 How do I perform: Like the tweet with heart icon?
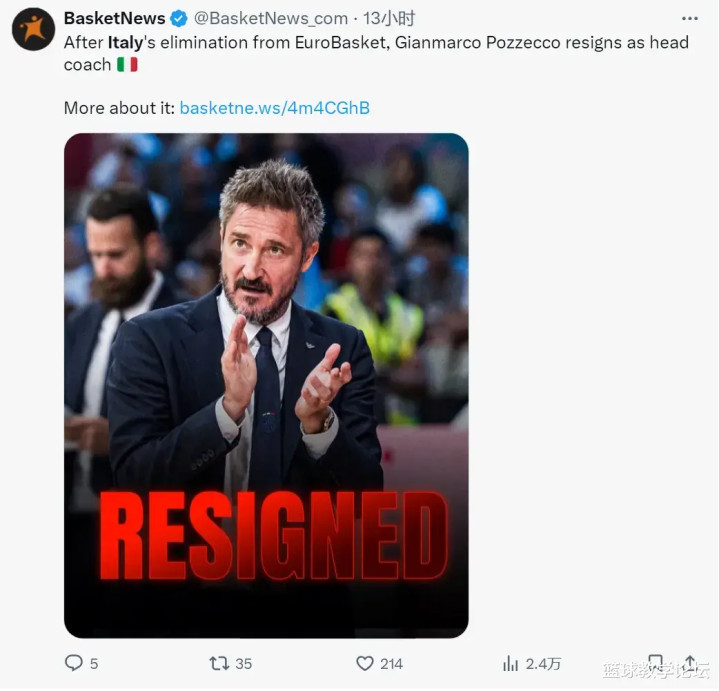click(x=365, y=663)
